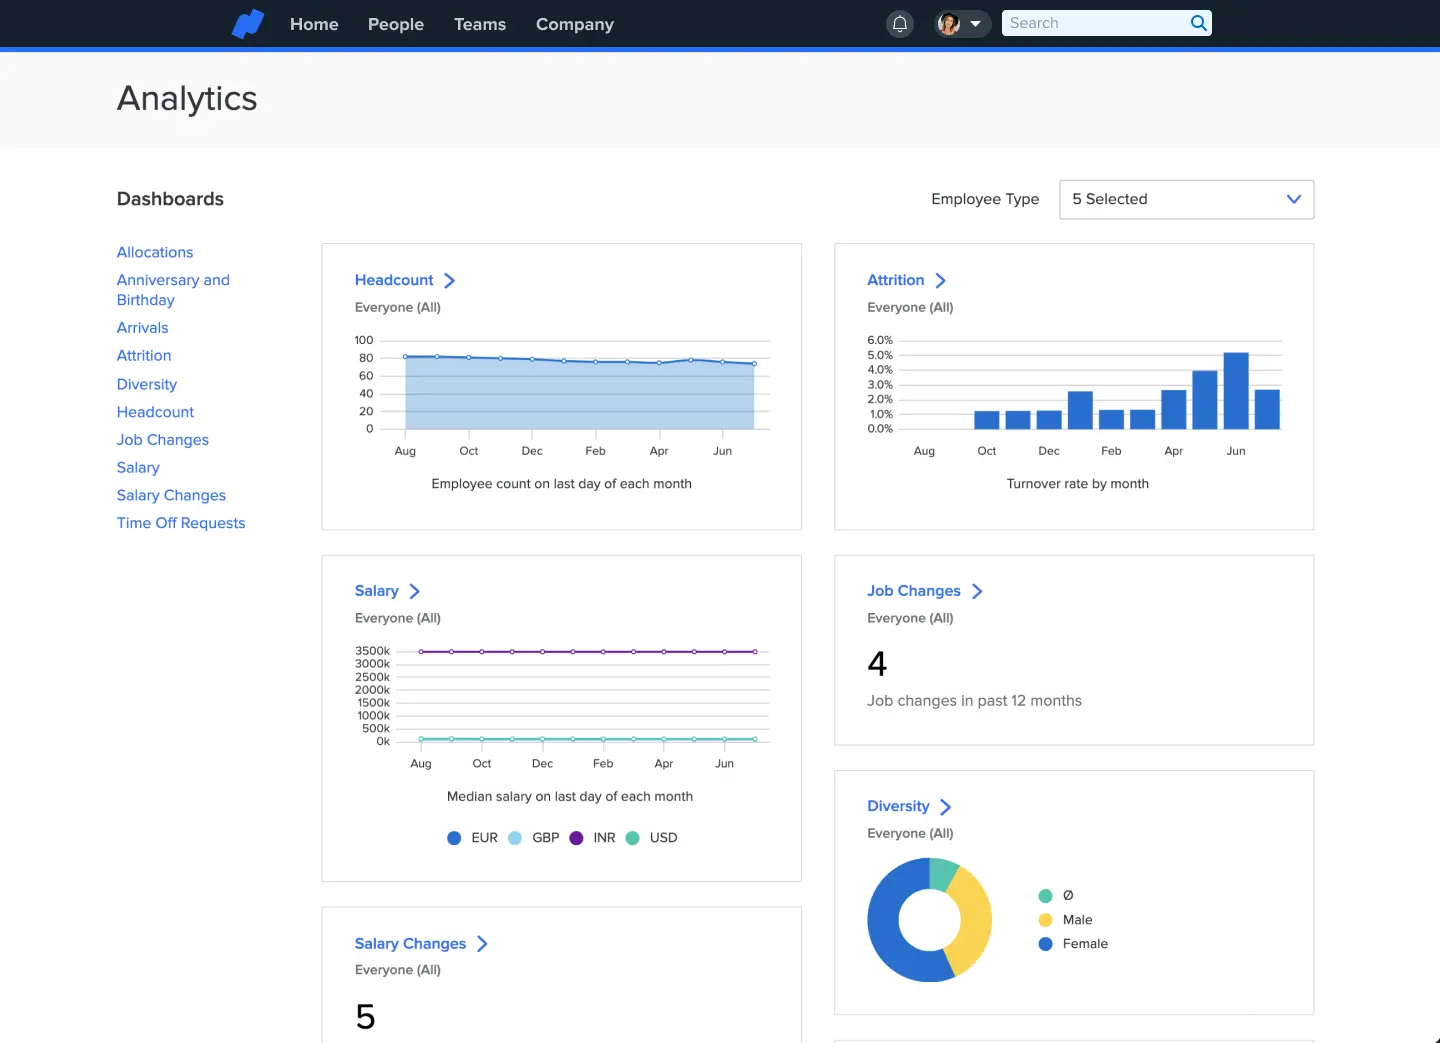Click the chevron arrow beside Headcount
This screenshot has width=1440, height=1043.
[x=449, y=281]
